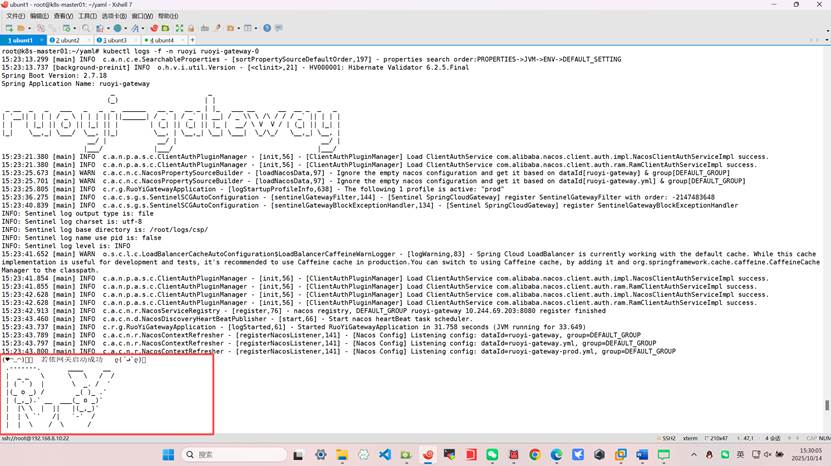The height and width of the screenshot is (466, 831).
Task: Open Microsoft Edge on the taskbar
Action: pyautogui.click(x=556, y=454)
